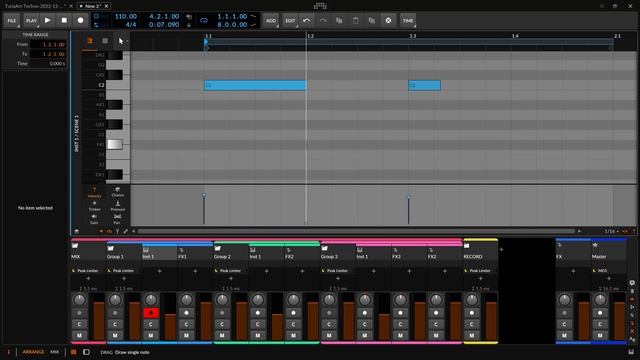Screen dimensions: 640x360
Task: Click the Group 1 folder icon
Action: pos(111,248)
